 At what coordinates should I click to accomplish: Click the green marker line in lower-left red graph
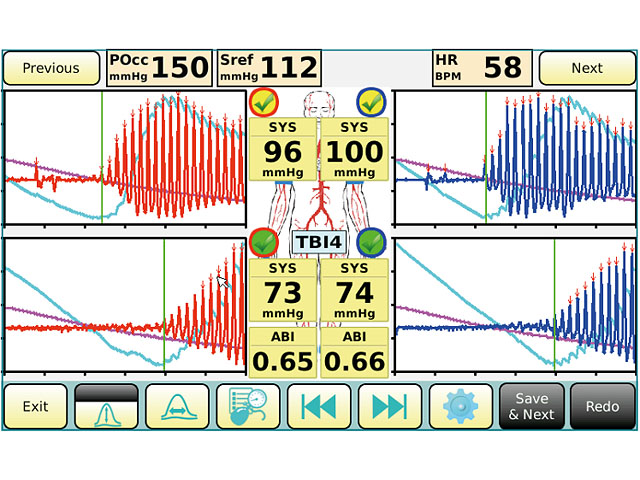(164, 305)
